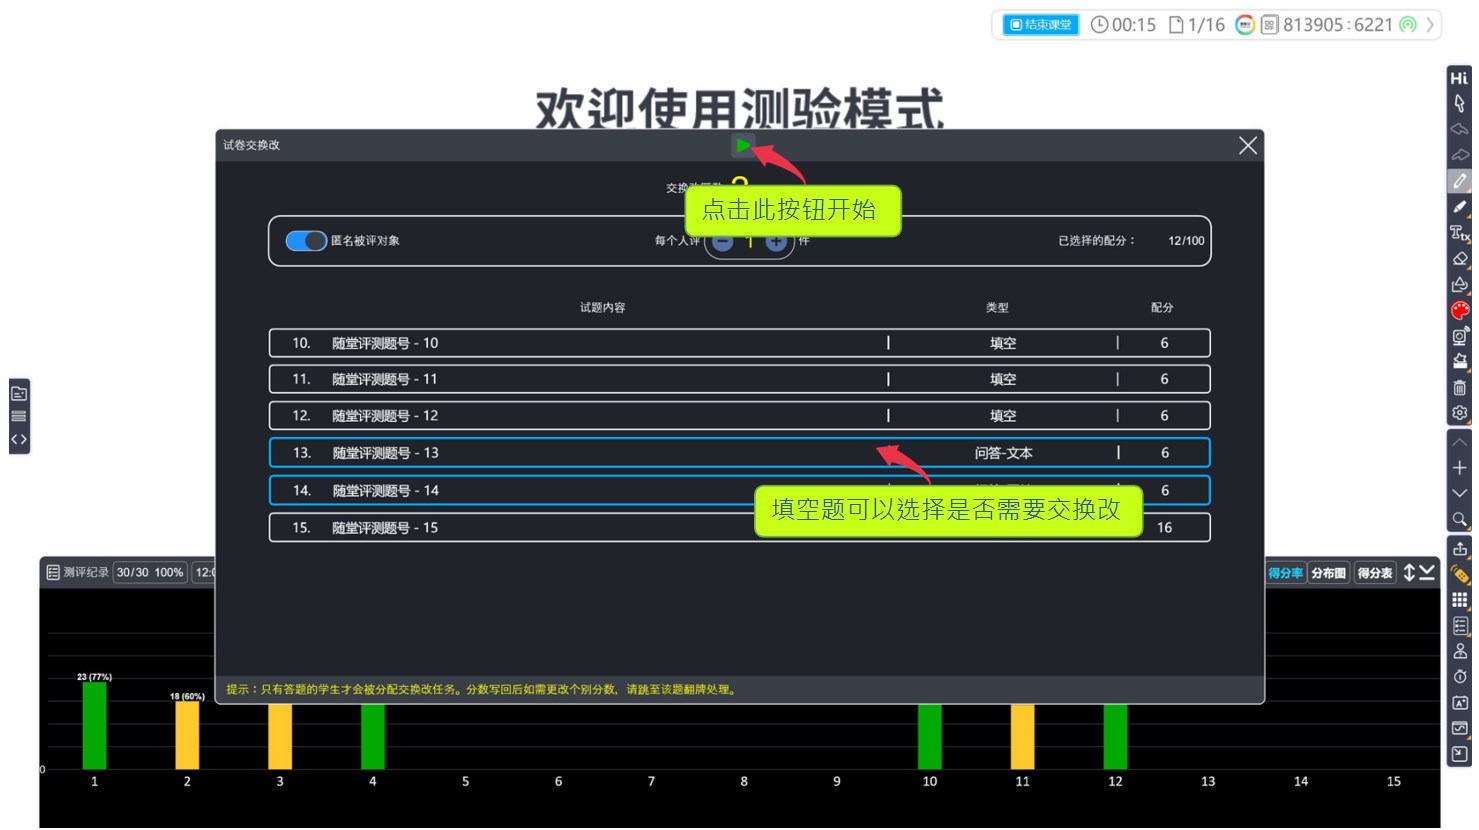The image size is (1479, 830).
Task: Select the pen tool in right toolbar
Action: pyautogui.click(x=1460, y=181)
